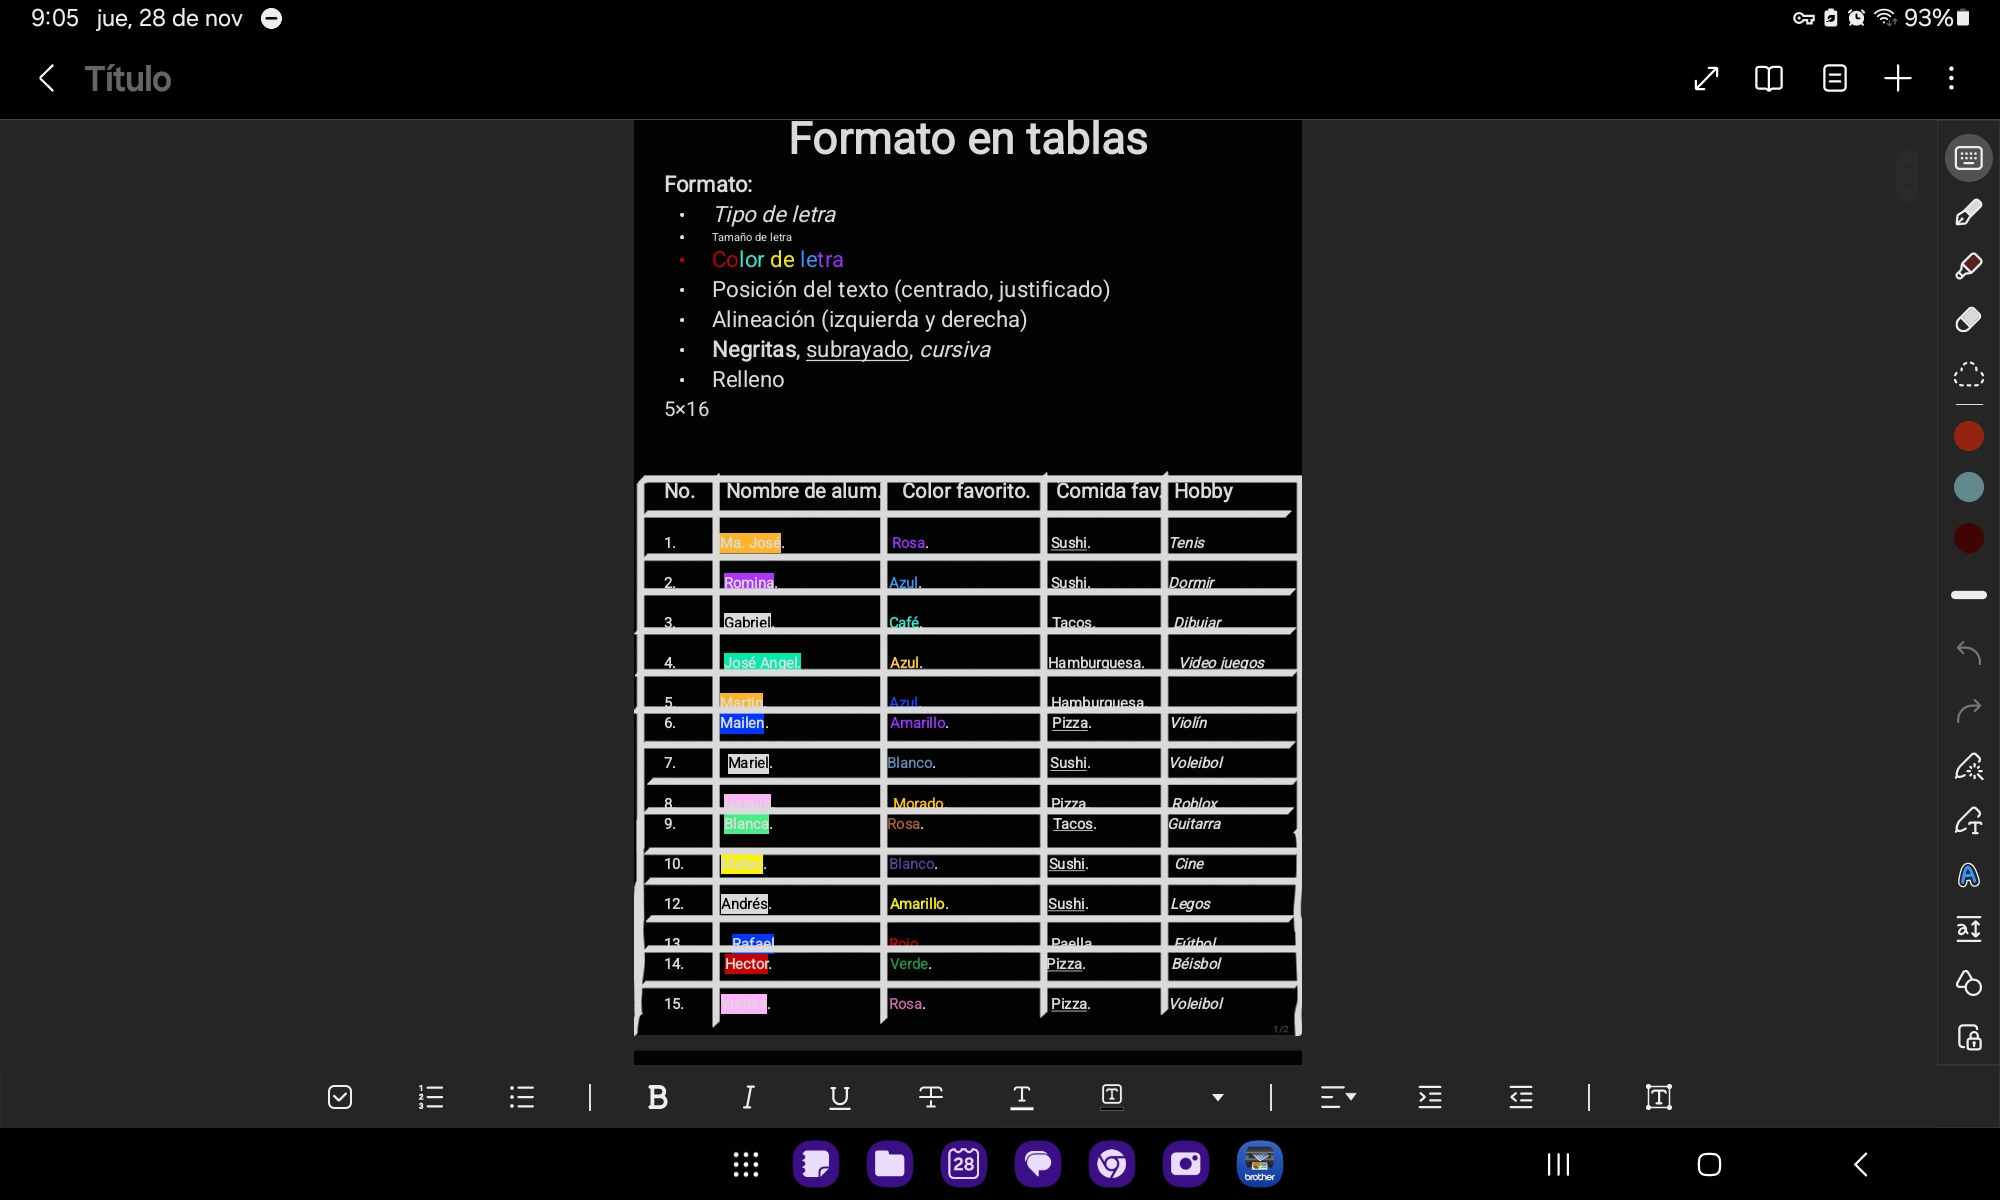
Task: Open the text alignment dropdown
Action: (x=1337, y=1097)
